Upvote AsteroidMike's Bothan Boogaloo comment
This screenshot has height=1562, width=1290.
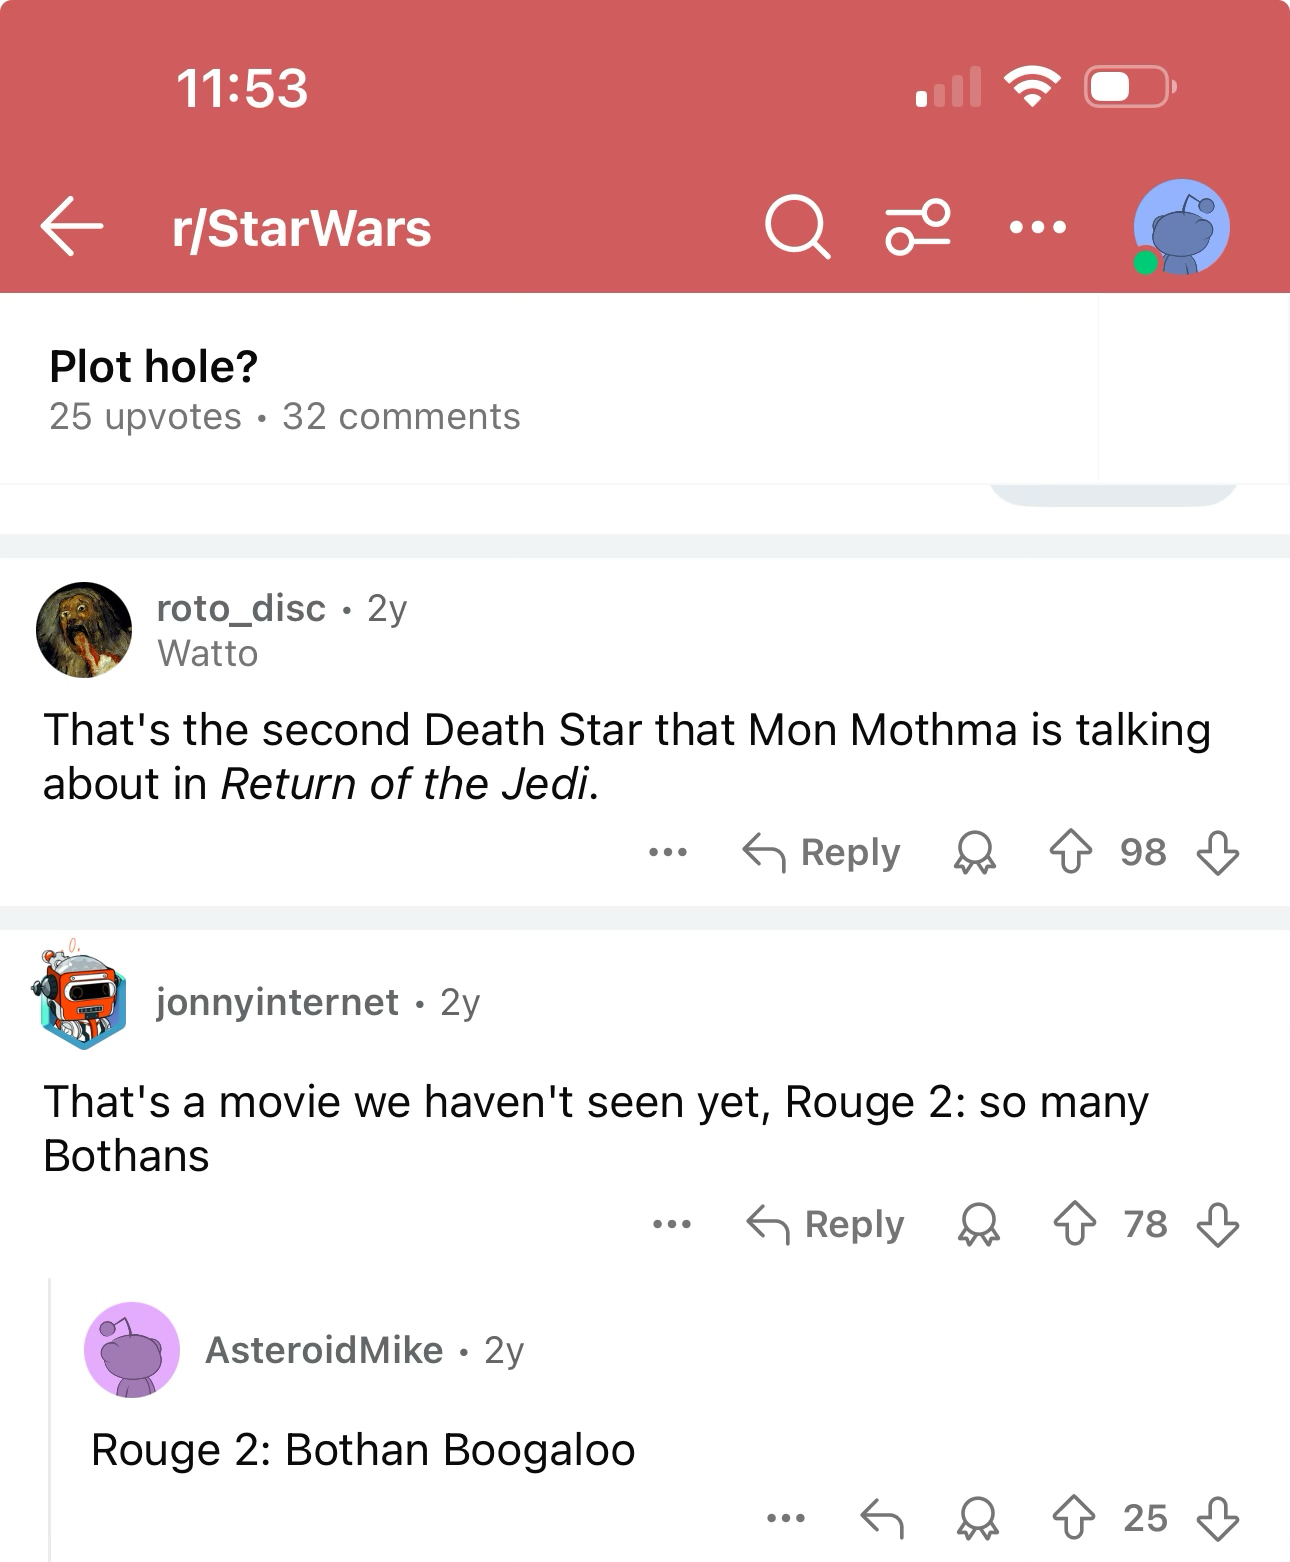pyautogui.click(x=1073, y=1518)
